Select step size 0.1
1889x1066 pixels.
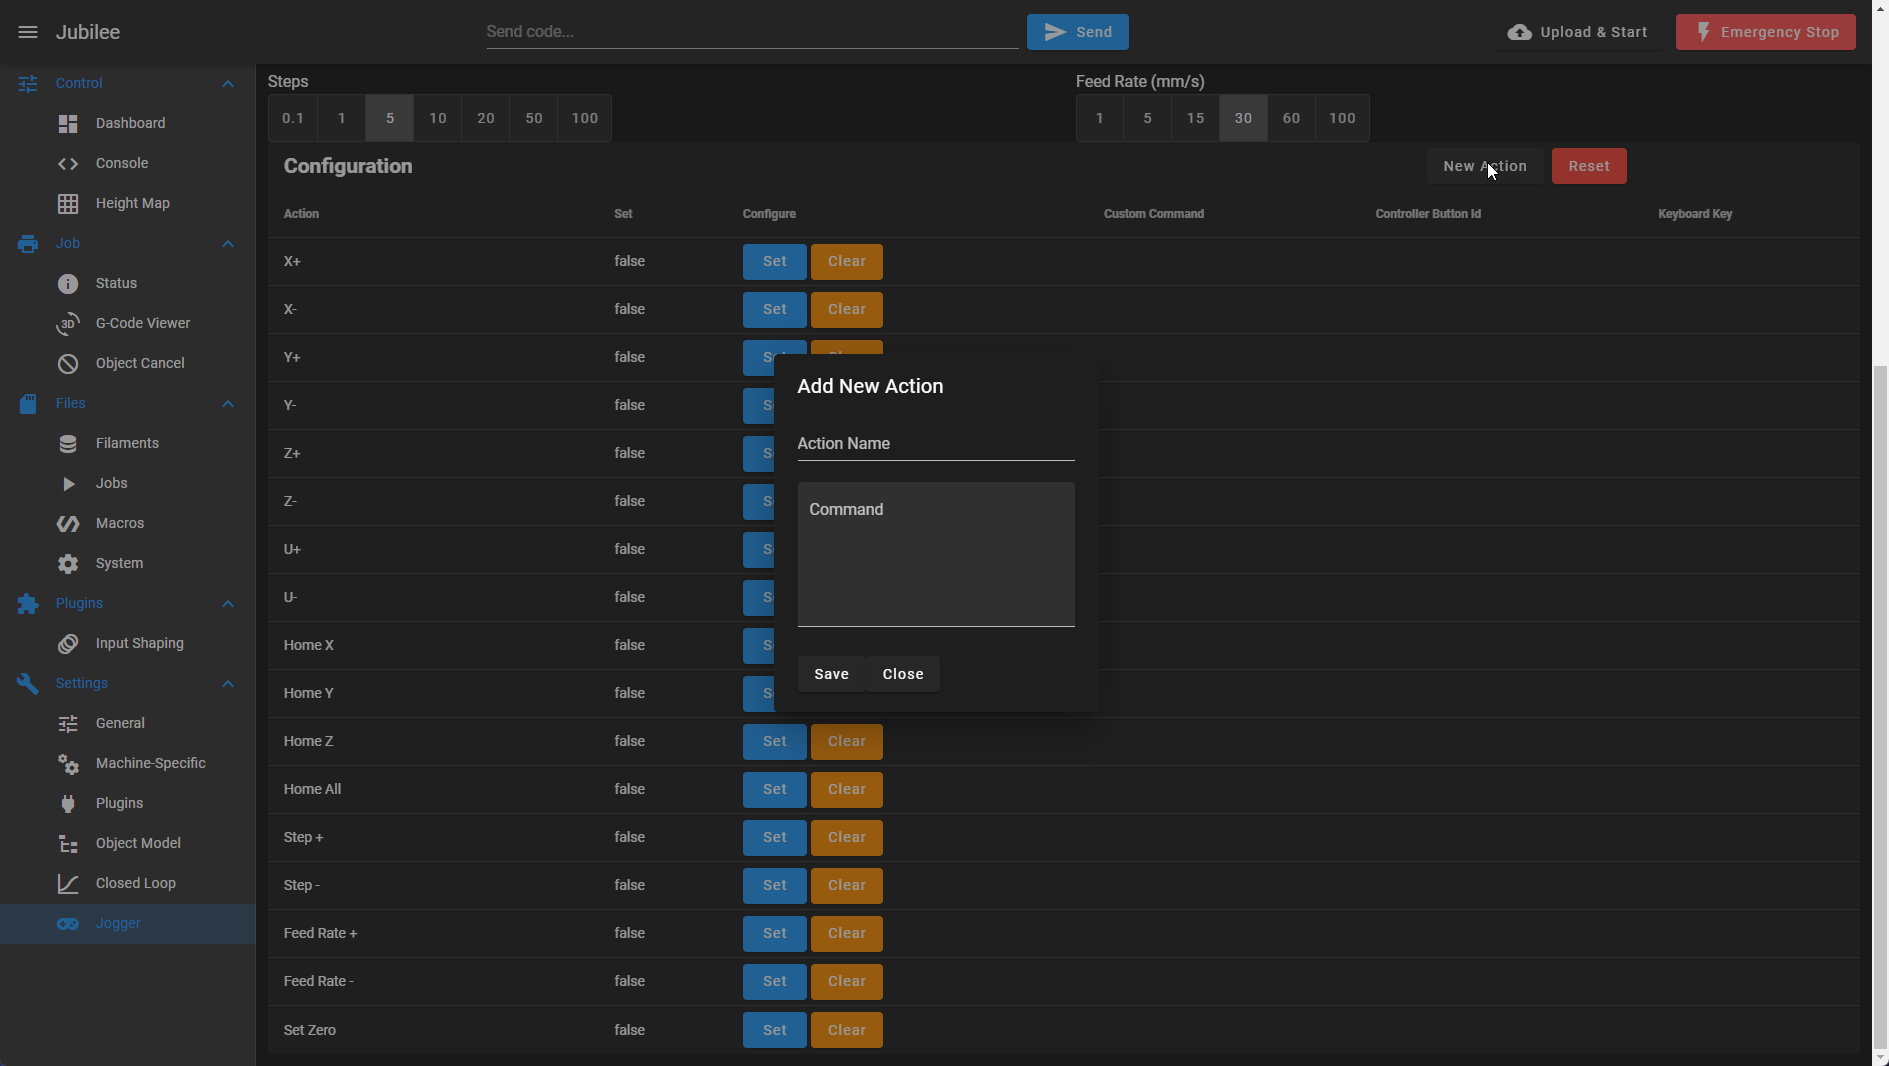(293, 118)
